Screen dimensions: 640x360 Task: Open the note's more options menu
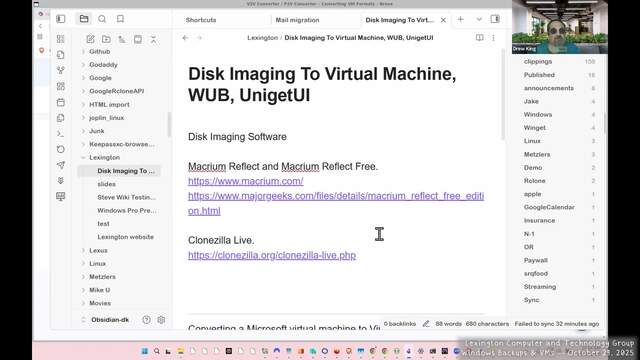[x=493, y=38]
